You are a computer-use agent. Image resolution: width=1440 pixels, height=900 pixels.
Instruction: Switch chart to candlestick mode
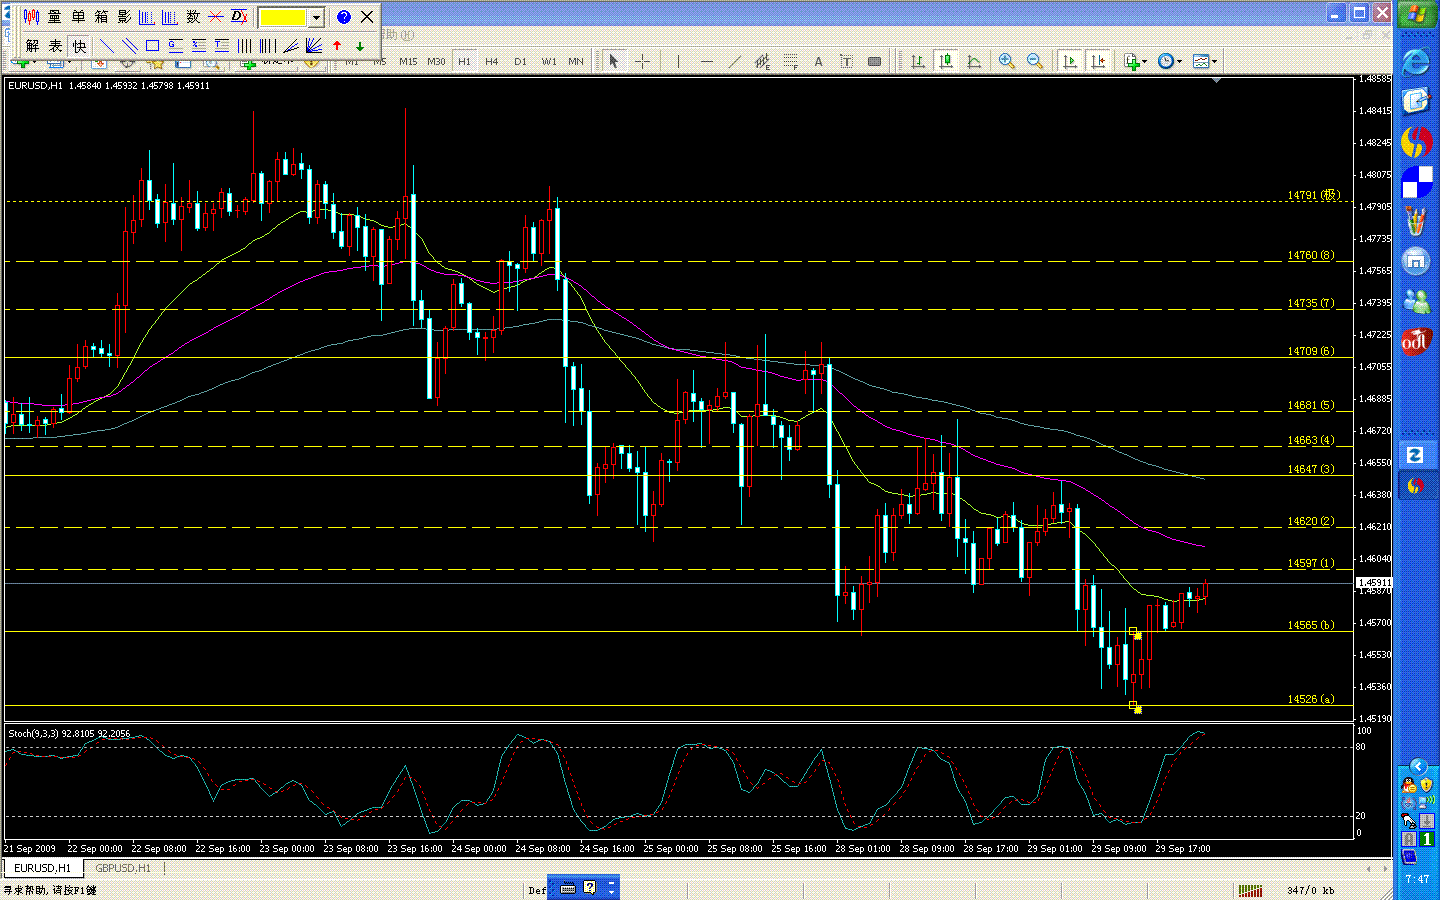click(945, 62)
